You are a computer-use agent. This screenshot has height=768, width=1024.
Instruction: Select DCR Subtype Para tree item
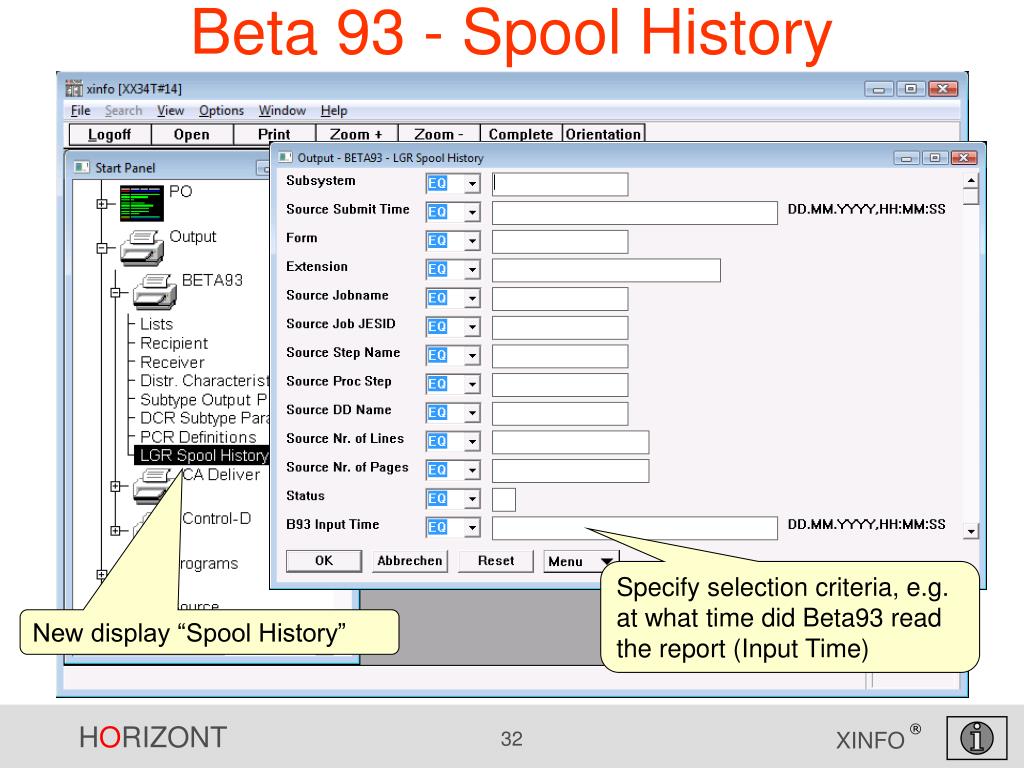pos(204,418)
